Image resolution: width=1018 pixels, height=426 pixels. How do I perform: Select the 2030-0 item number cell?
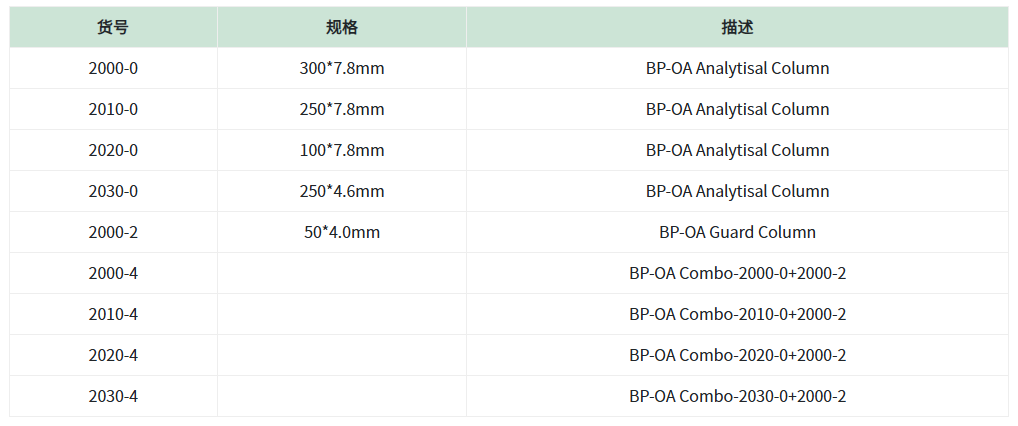tap(113, 191)
